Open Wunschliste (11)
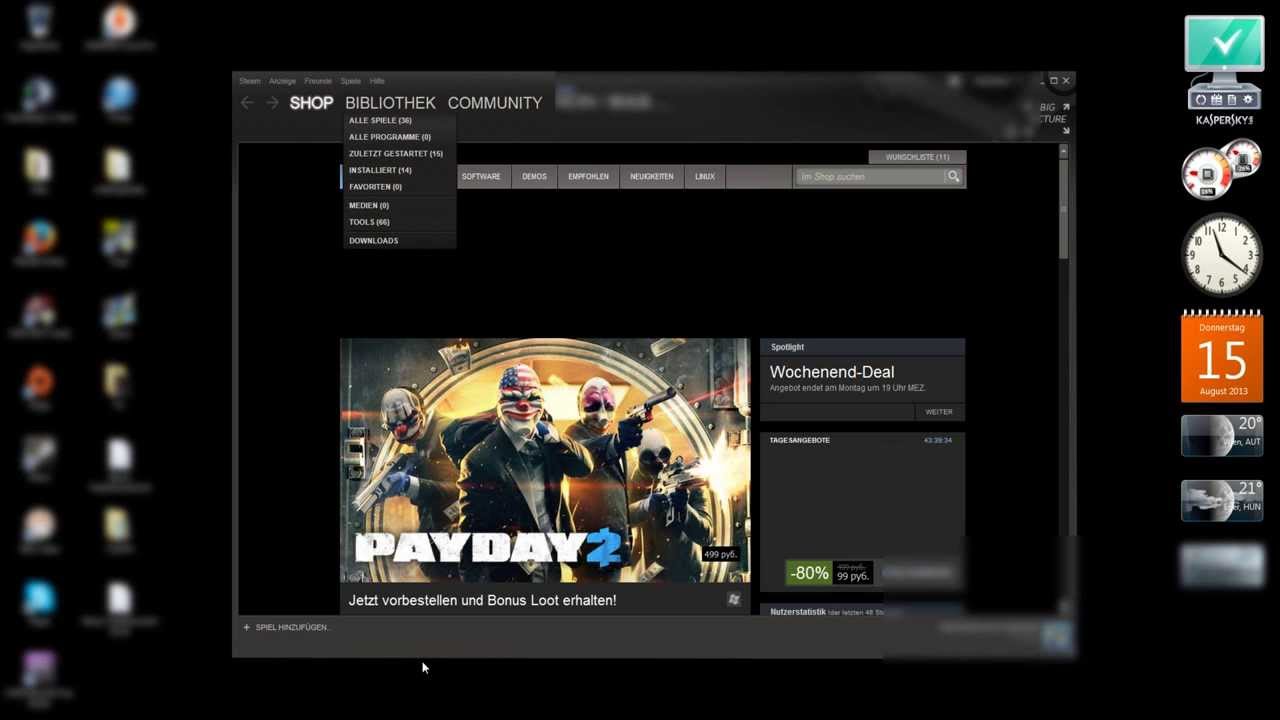 (917, 157)
